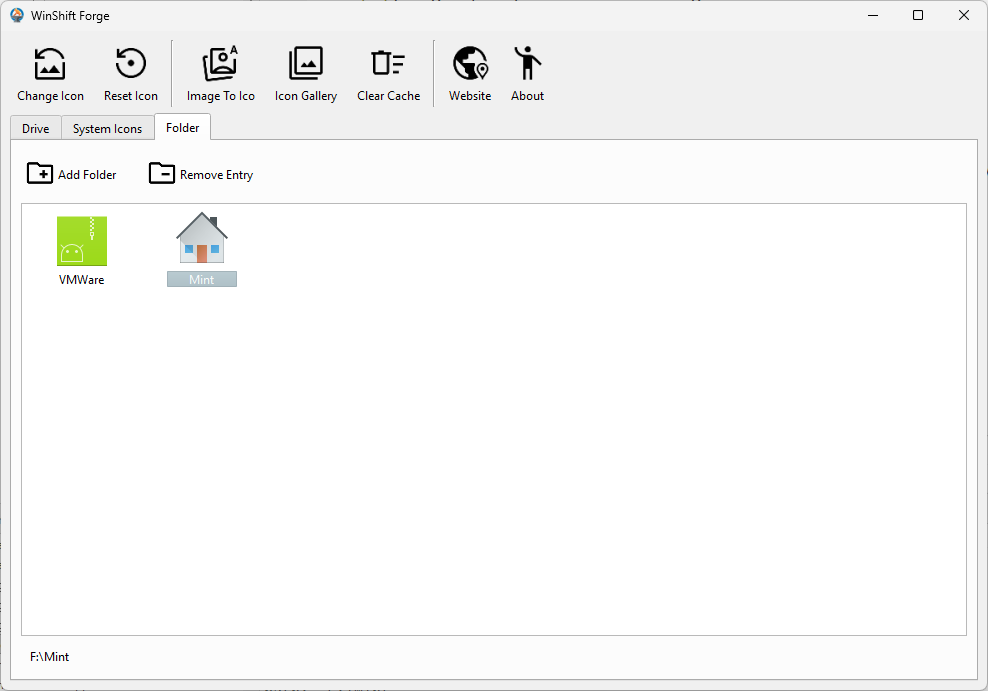Click the F:\Mint path in status bar

point(50,657)
